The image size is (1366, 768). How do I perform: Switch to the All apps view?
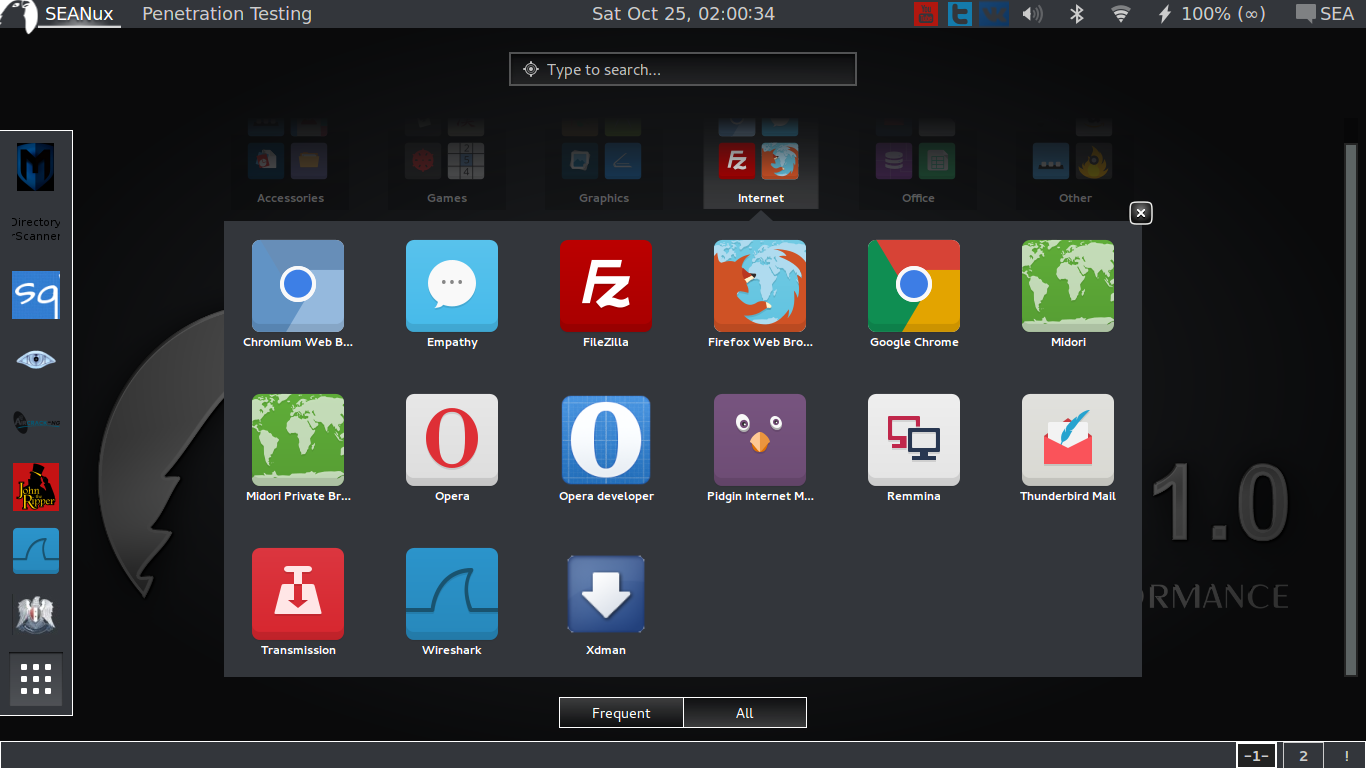pyautogui.click(x=745, y=713)
